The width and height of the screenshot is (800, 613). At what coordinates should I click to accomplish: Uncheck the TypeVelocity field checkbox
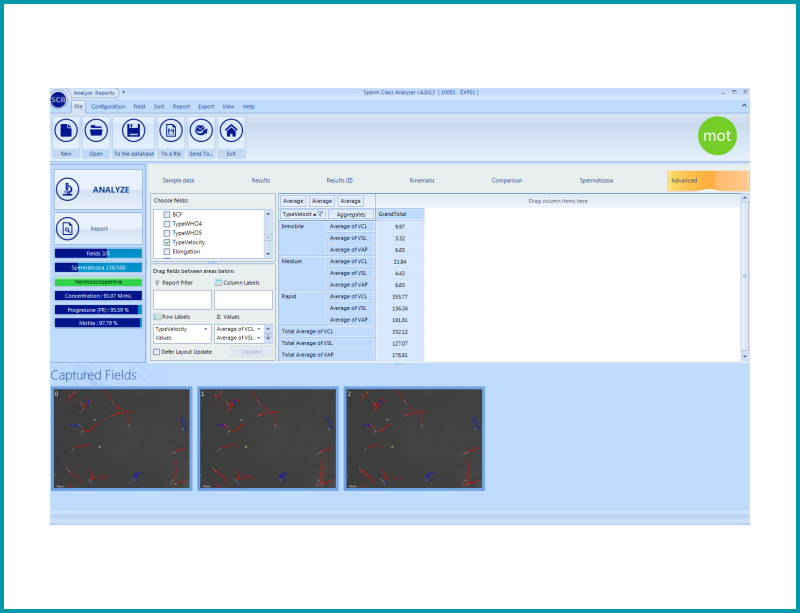tap(166, 242)
